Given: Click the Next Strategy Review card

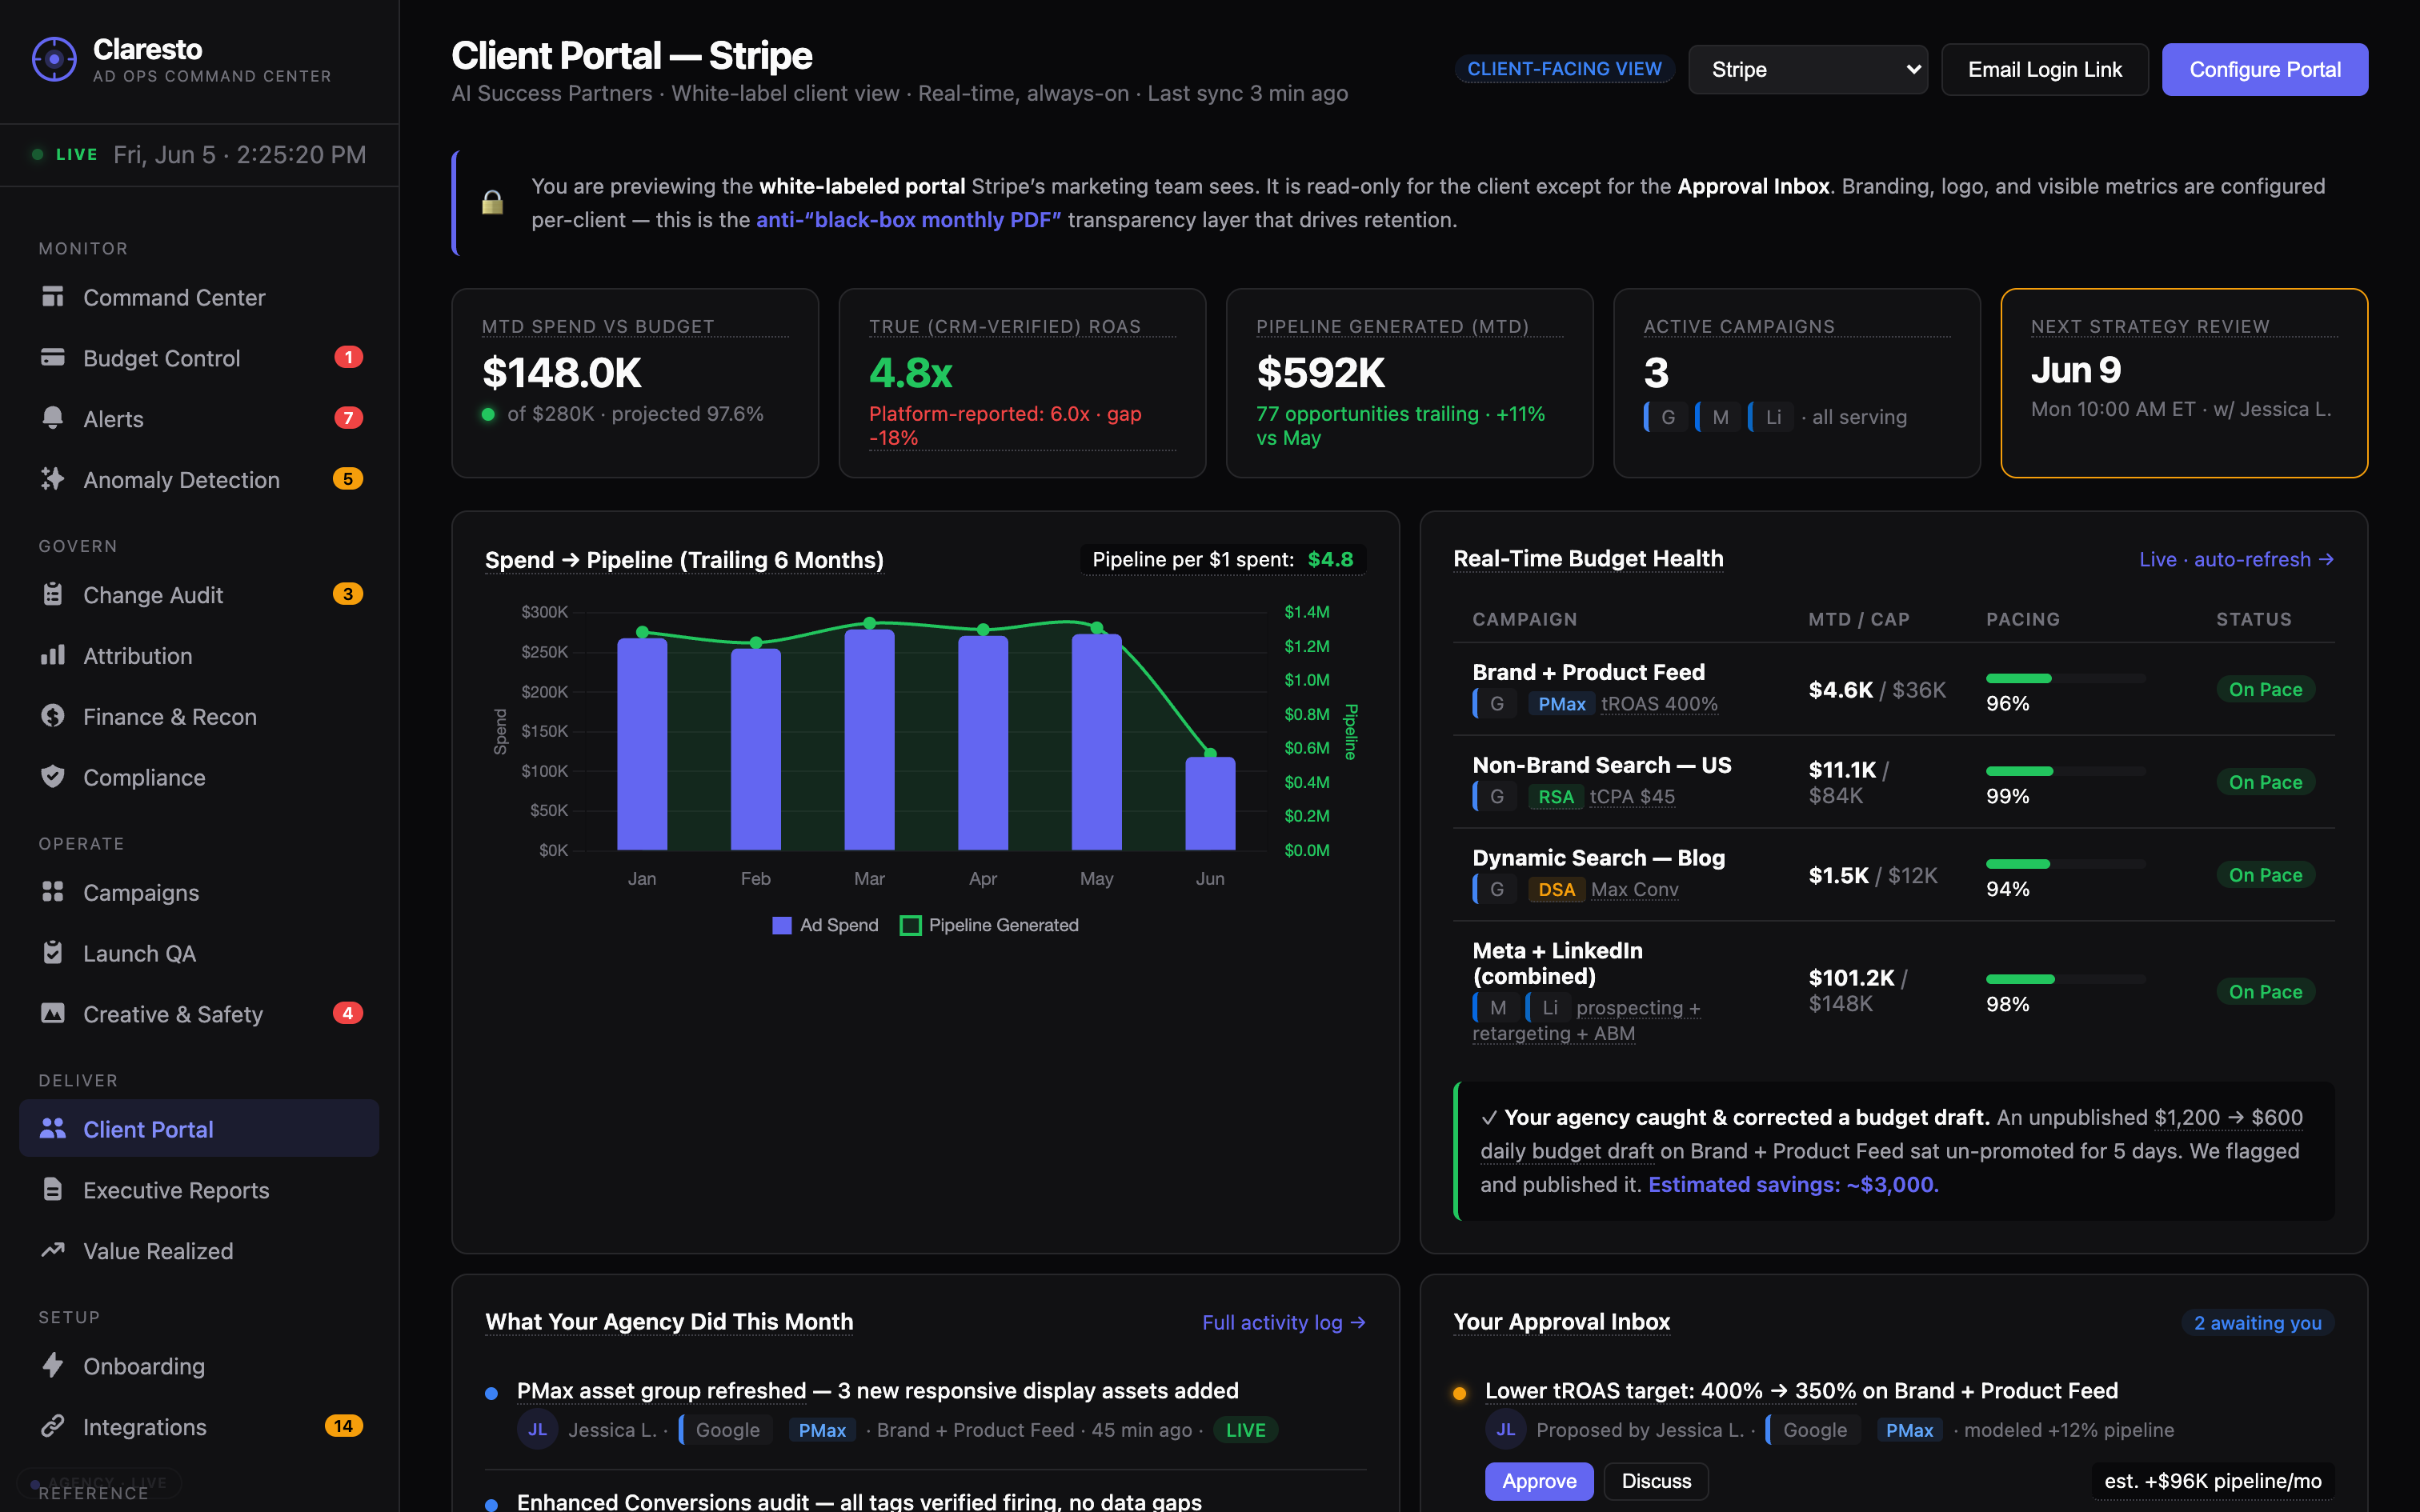Looking at the screenshot, I should click(x=2184, y=383).
